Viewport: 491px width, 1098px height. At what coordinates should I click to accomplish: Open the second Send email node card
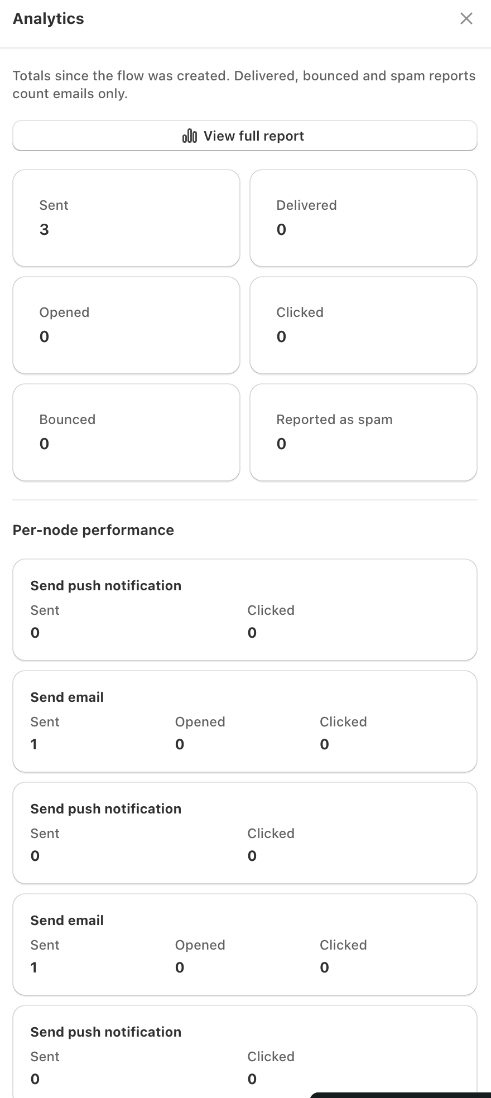[x=245, y=945]
